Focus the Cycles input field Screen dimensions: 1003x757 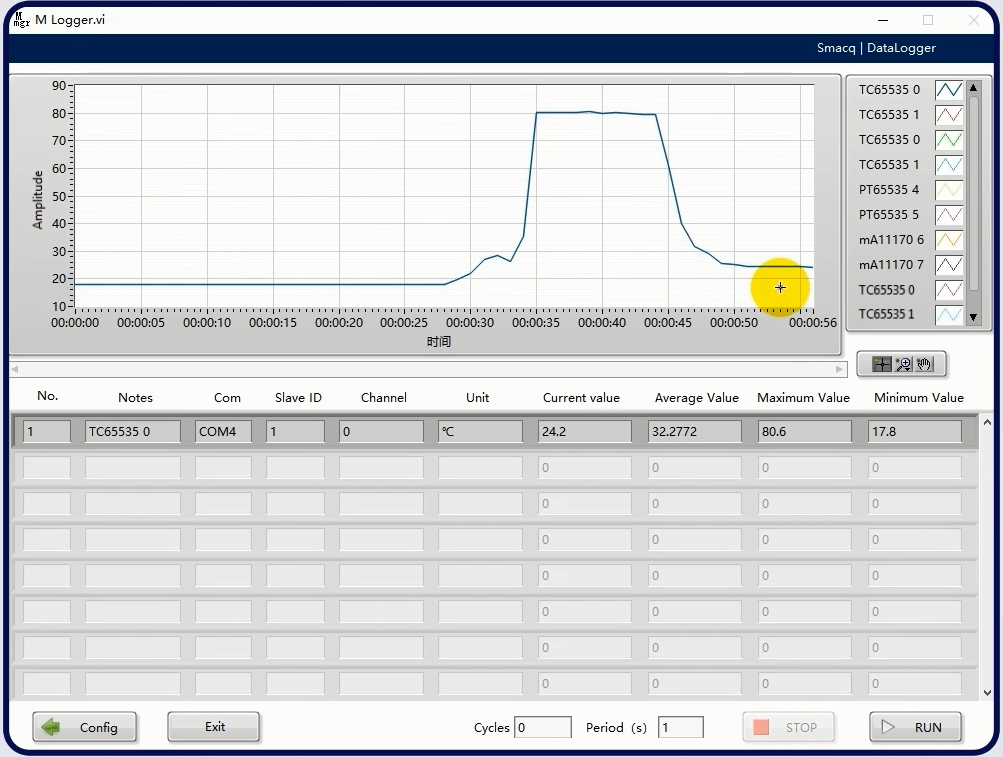point(542,728)
